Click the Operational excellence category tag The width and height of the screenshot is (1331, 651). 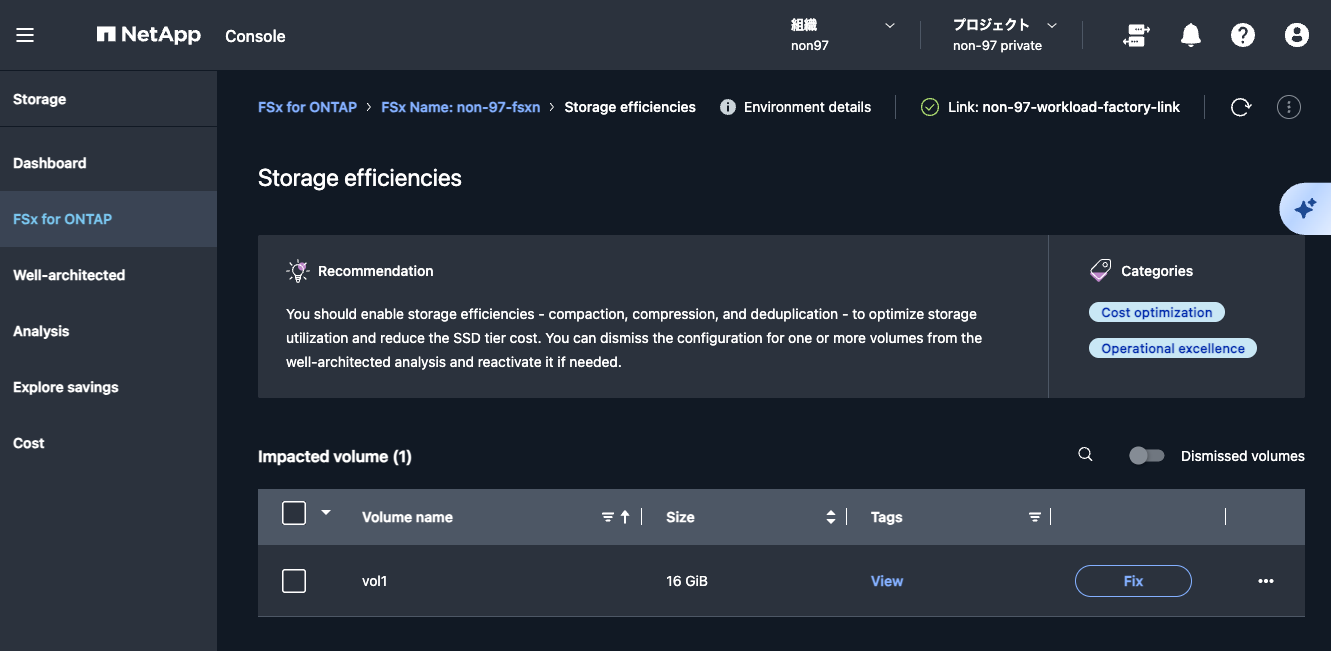(x=1173, y=349)
